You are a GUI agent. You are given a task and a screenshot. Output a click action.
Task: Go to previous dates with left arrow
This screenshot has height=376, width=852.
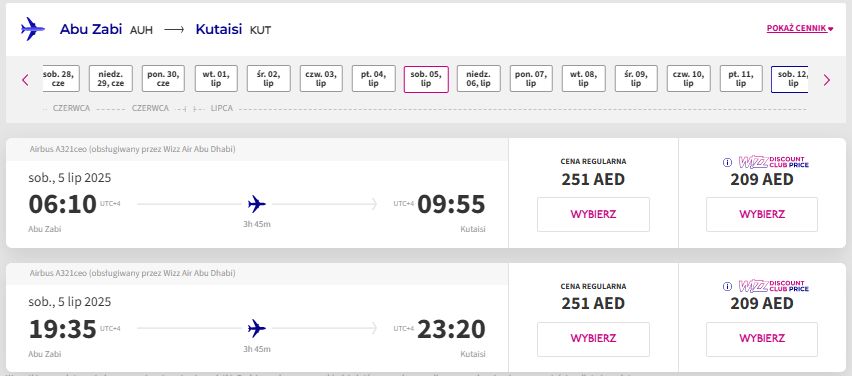pyautogui.click(x=25, y=80)
